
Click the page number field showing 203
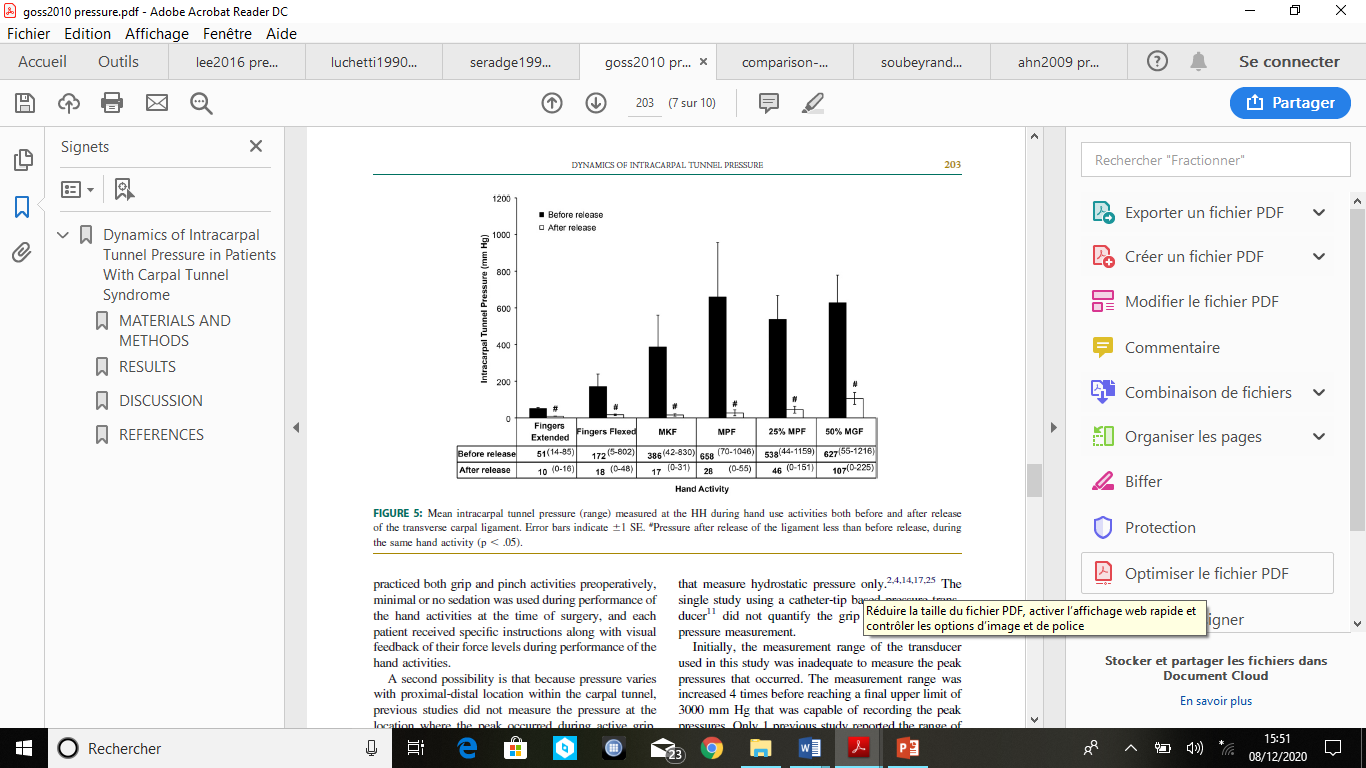pyautogui.click(x=645, y=103)
